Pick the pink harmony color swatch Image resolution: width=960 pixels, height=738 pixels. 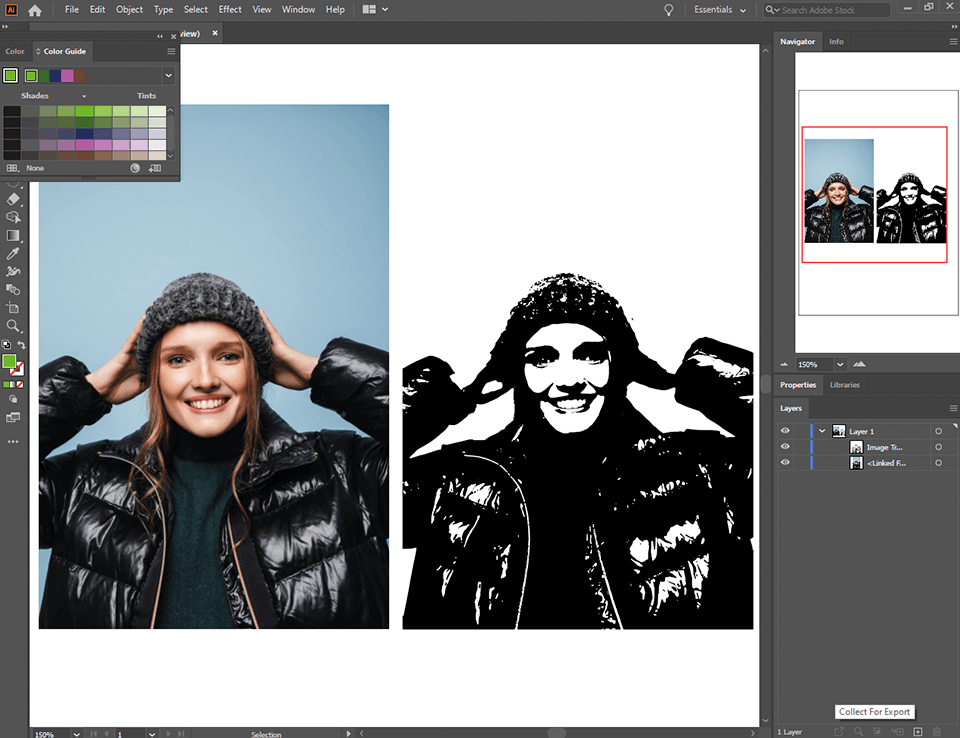click(67, 75)
